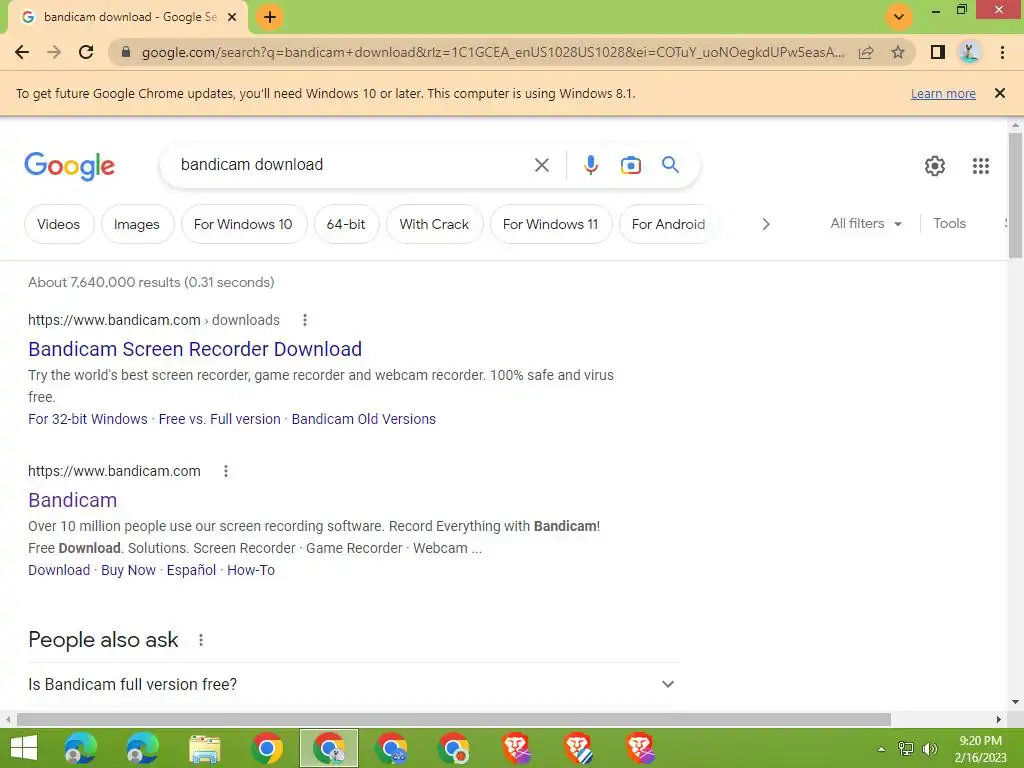Open options for www.bandicam.com result
The image size is (1024, 768).
225,471
